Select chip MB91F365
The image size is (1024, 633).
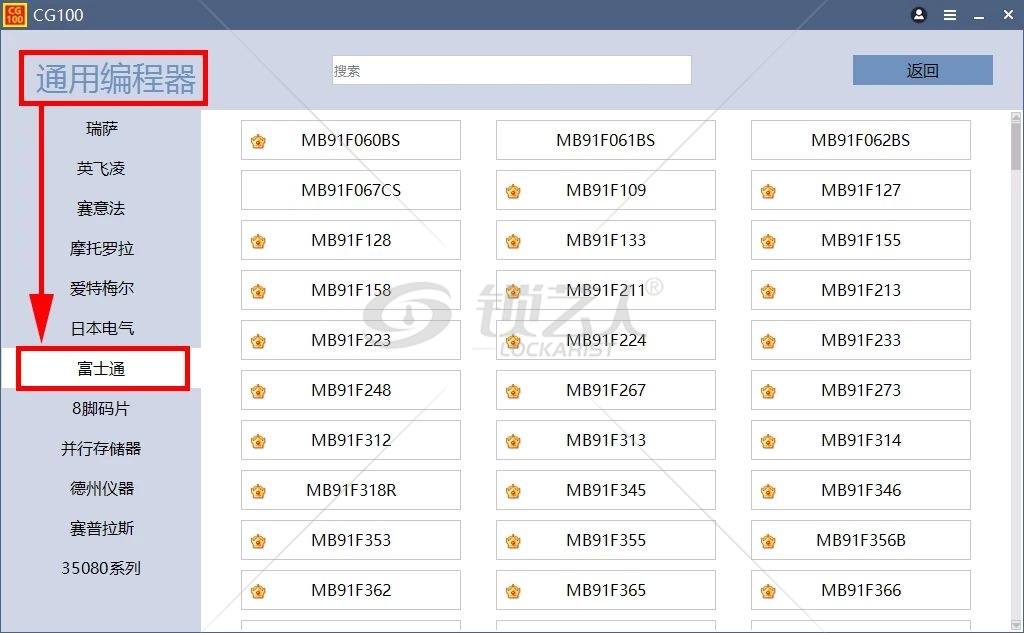605,590
